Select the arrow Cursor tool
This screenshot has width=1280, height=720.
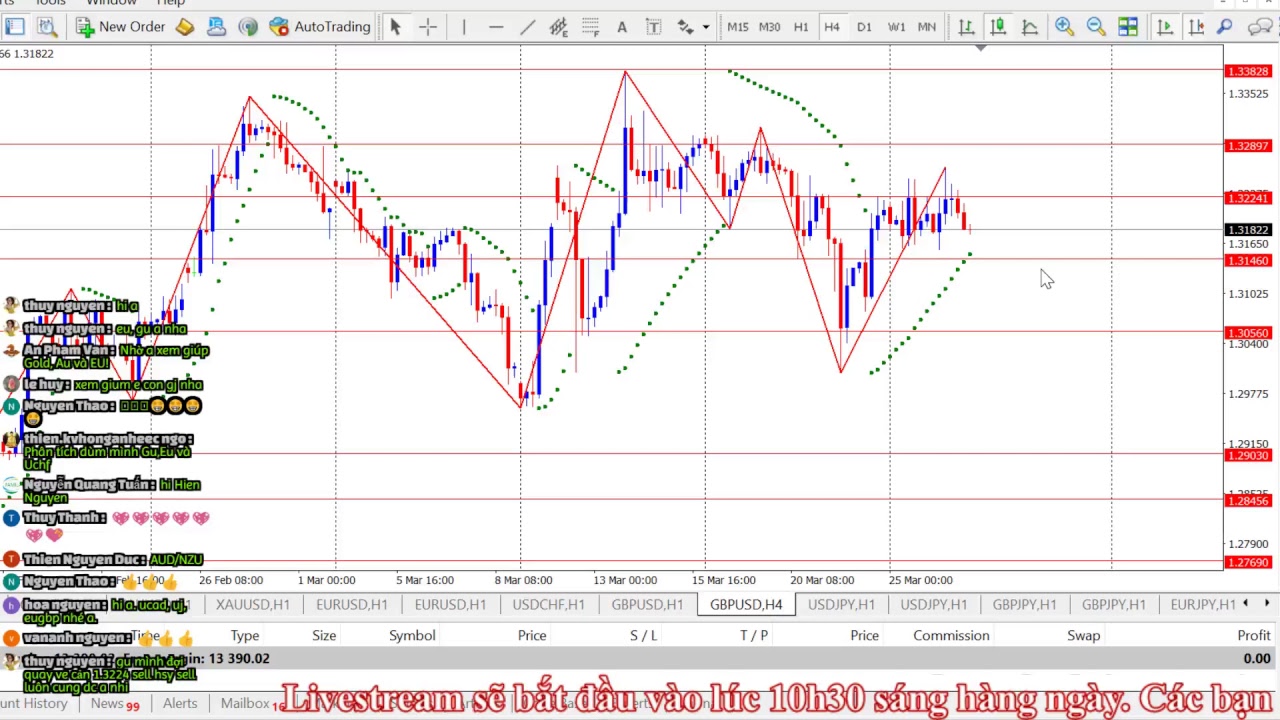tap(395, 27)
